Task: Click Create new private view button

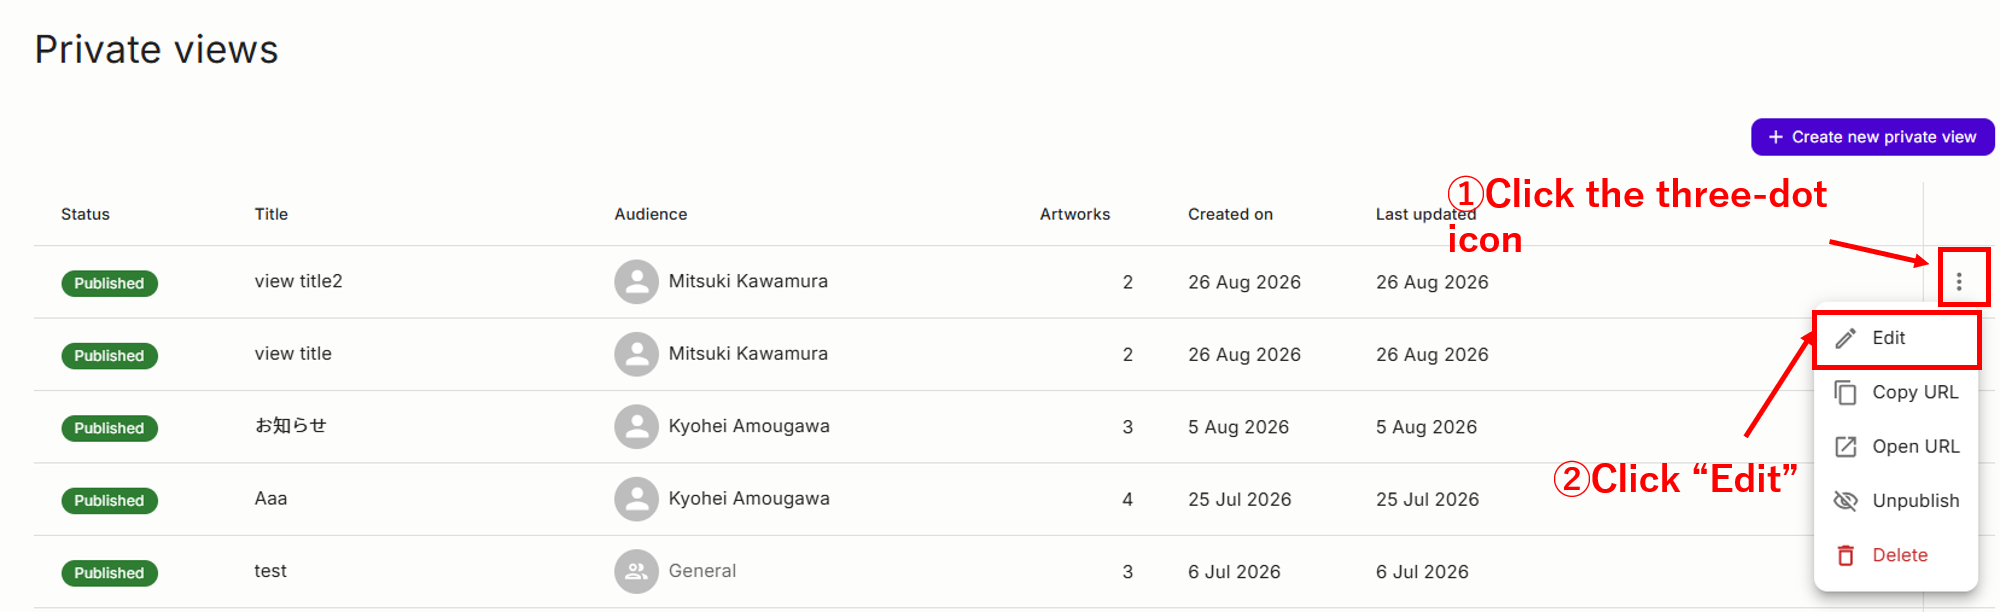Action: [x=1873, y=137]
